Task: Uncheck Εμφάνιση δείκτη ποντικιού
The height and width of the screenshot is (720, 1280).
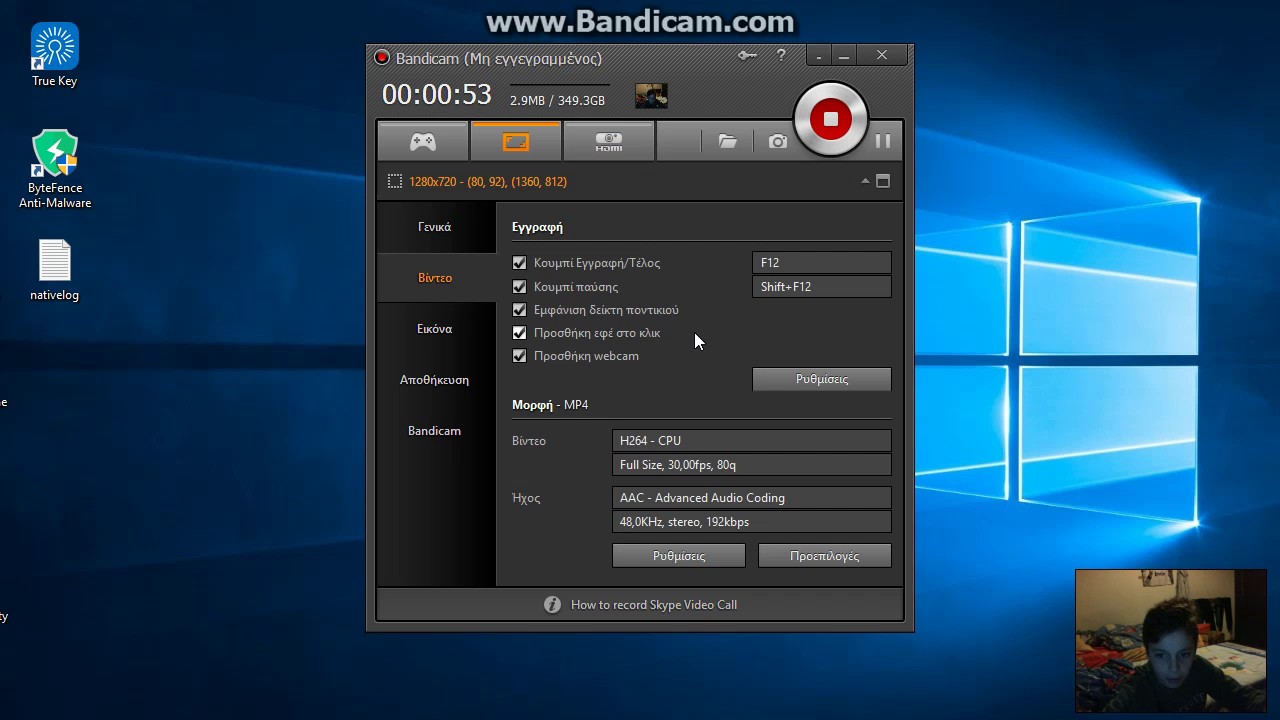Action: pos(519,310)
